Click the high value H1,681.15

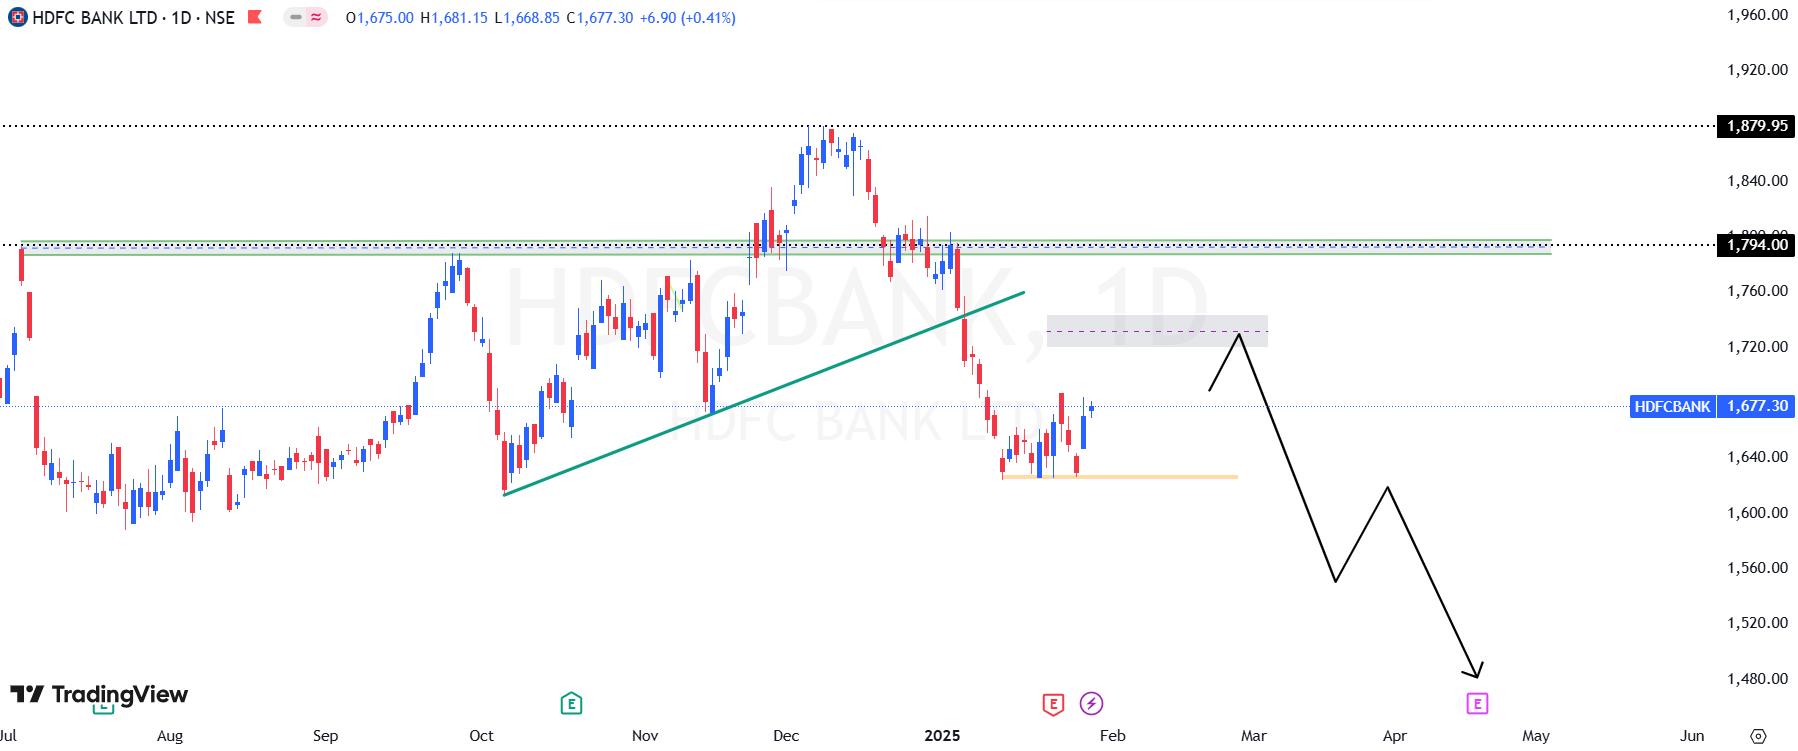pyautogui.click(x=454, y=18)
